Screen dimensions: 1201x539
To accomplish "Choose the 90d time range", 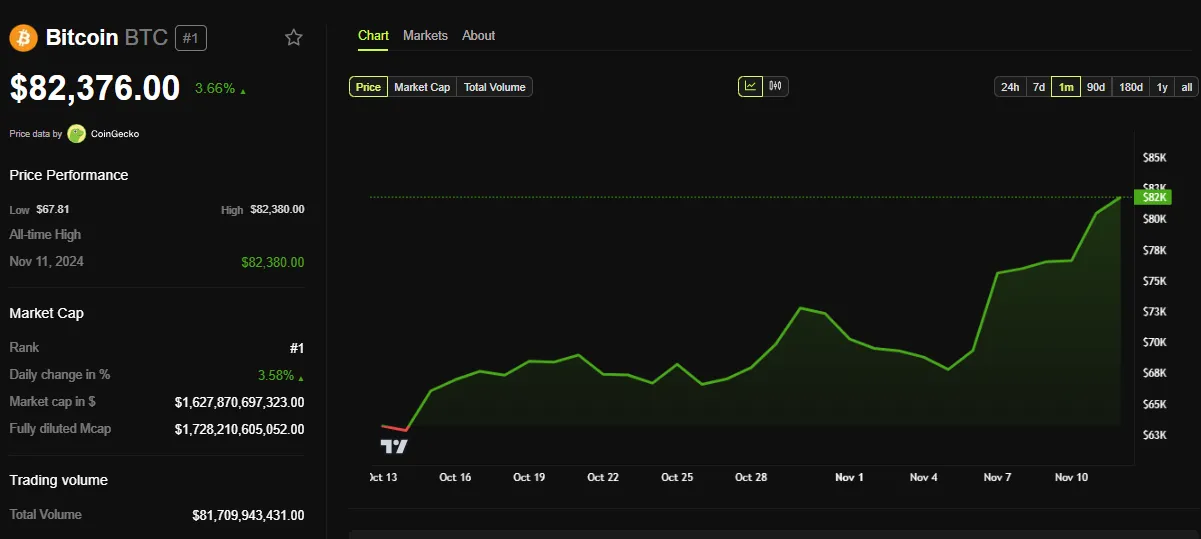I will pyautogui.click(x=1096, y=87).
